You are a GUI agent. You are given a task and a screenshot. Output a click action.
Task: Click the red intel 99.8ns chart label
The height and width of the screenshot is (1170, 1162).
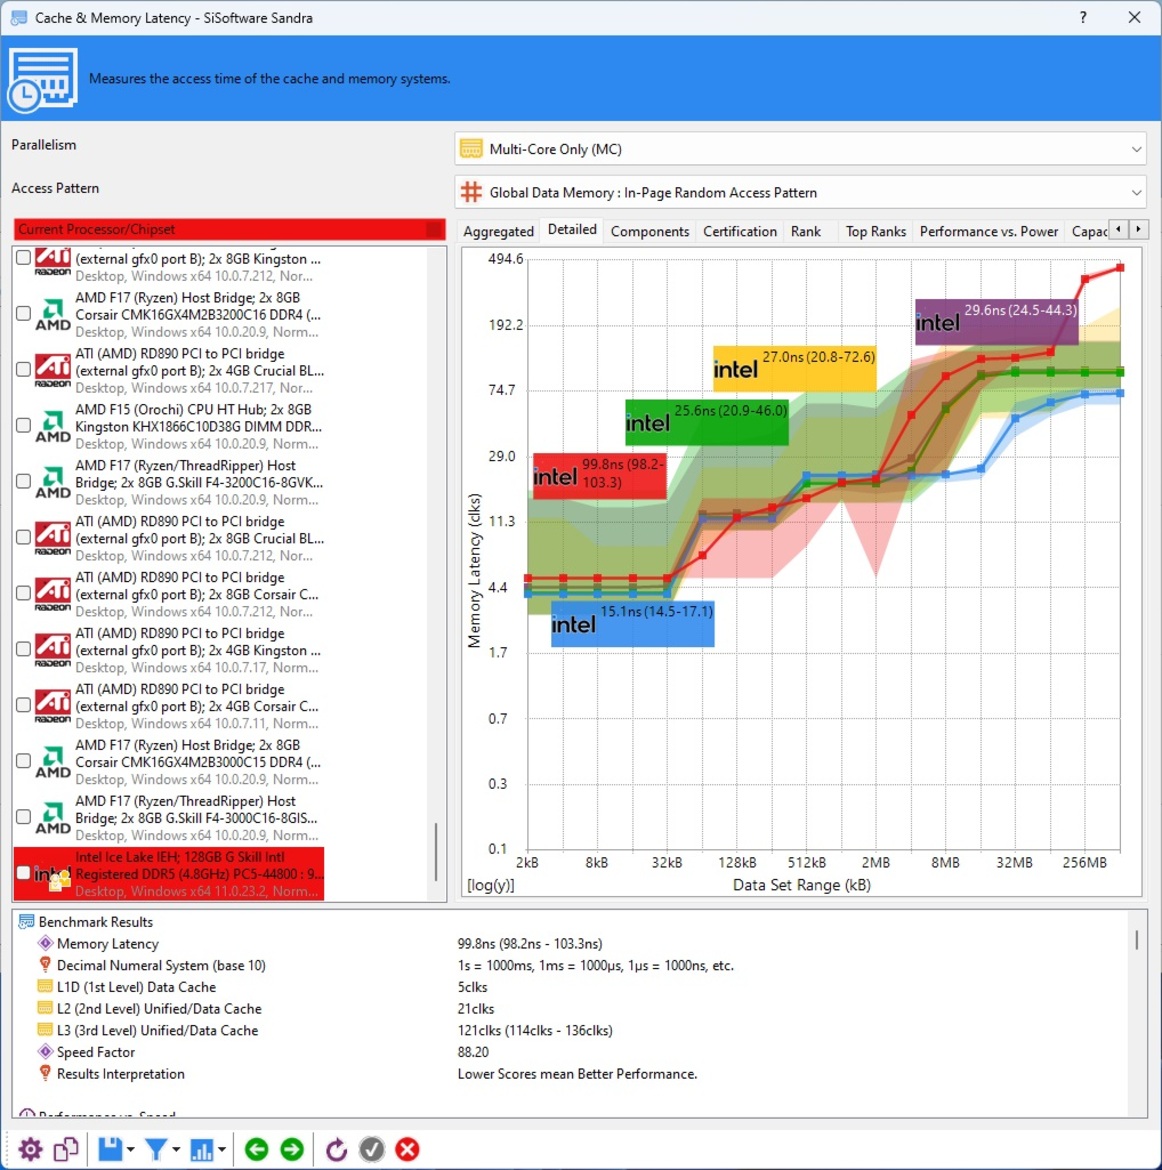(599, 475)
